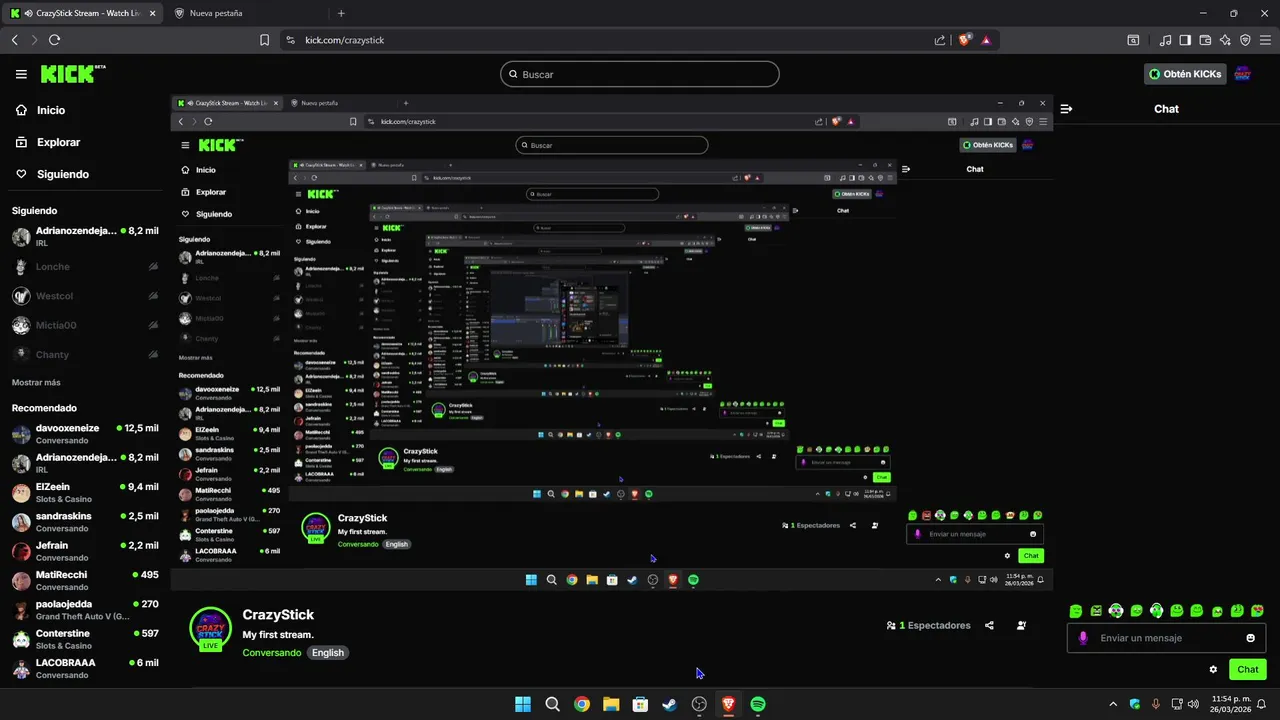1280x720 pixels.
Task: Open a new tab with the plus button
Action: (x=341, y=13)
